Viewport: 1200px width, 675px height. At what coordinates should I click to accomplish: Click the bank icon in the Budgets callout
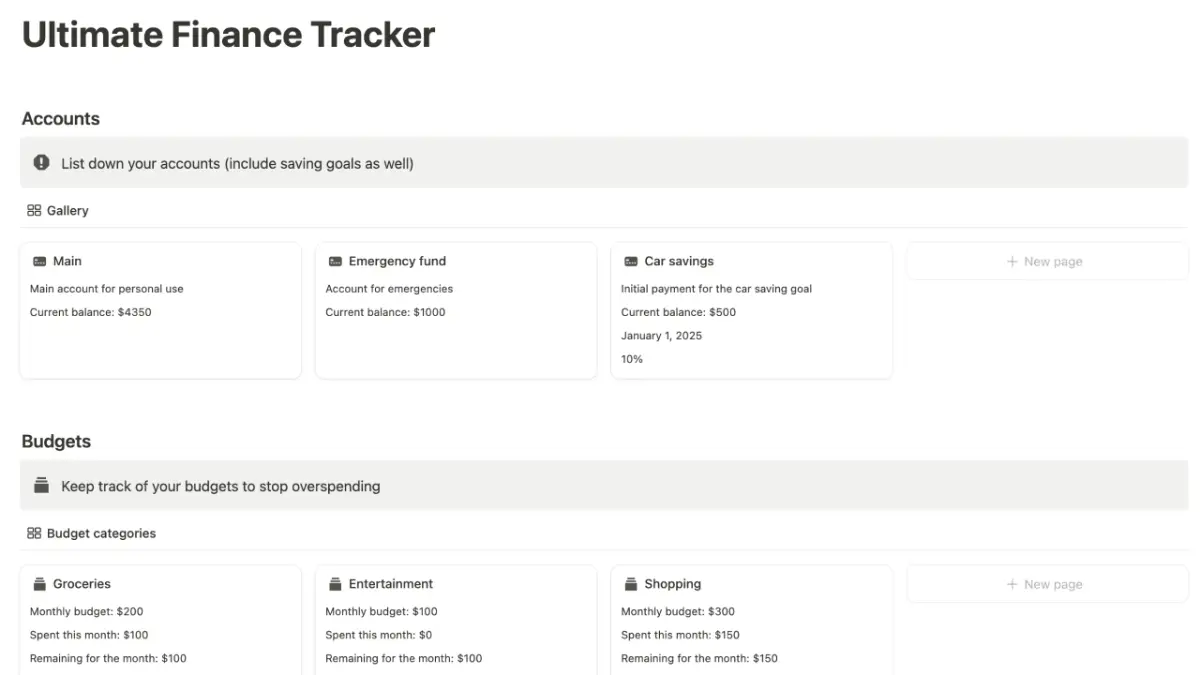coord(40,484)
